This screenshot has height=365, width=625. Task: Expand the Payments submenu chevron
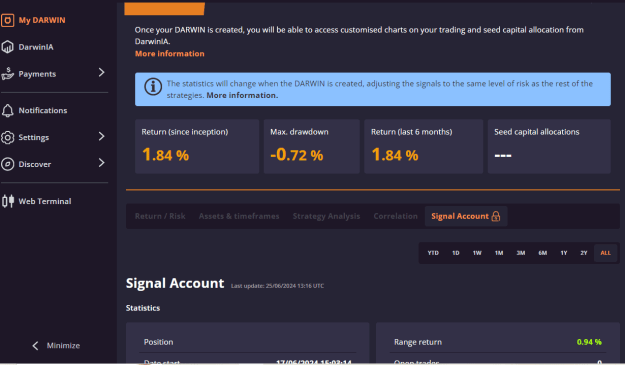coord(101,73)
